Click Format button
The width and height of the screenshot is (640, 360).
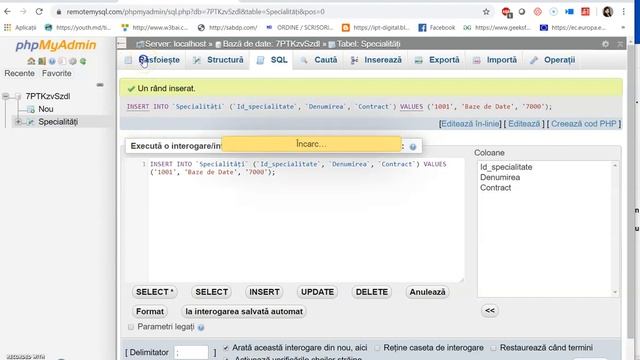(150, 311)
